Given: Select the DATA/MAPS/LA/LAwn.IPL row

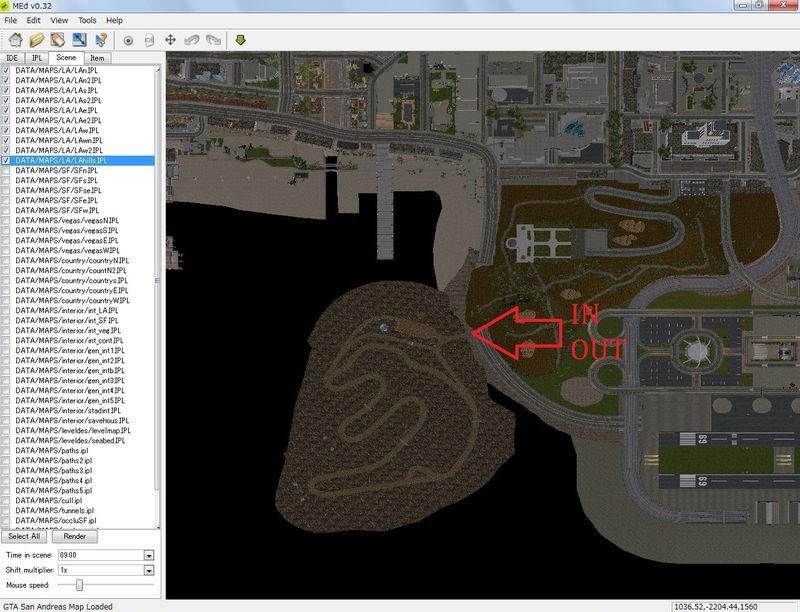Looking at the screenshot, I should point(79,140).
